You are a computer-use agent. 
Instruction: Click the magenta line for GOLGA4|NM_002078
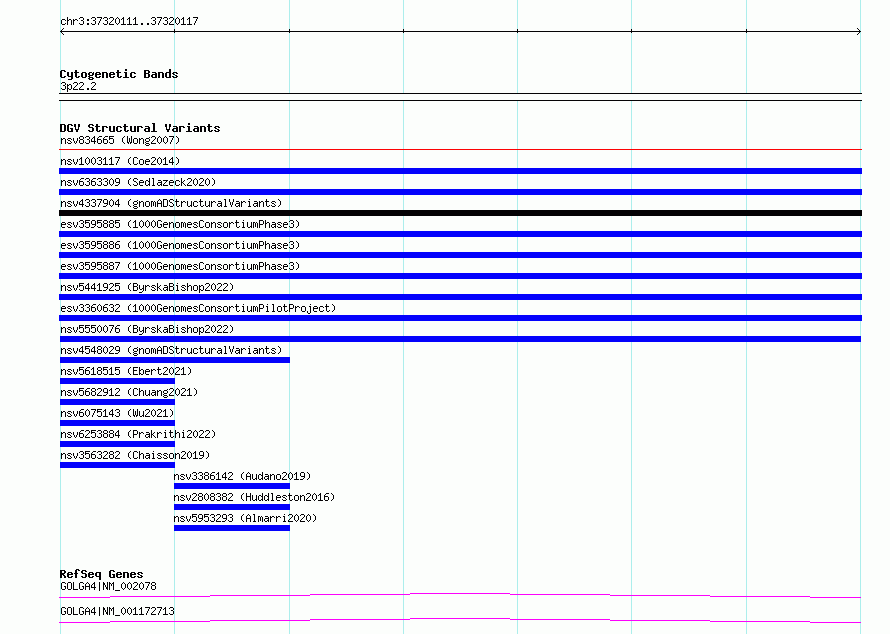tap(460, 595)
